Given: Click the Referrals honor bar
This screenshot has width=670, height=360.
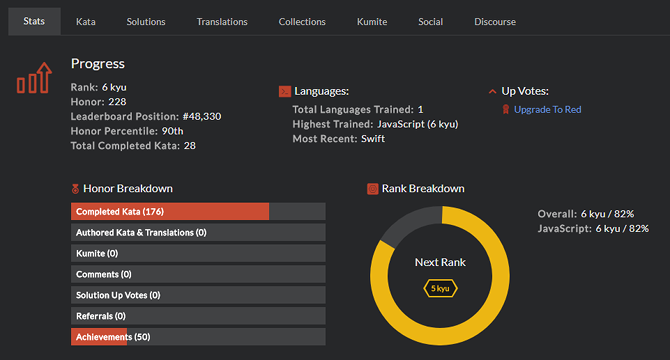Looking at the screenshot, I should [198, 316].
